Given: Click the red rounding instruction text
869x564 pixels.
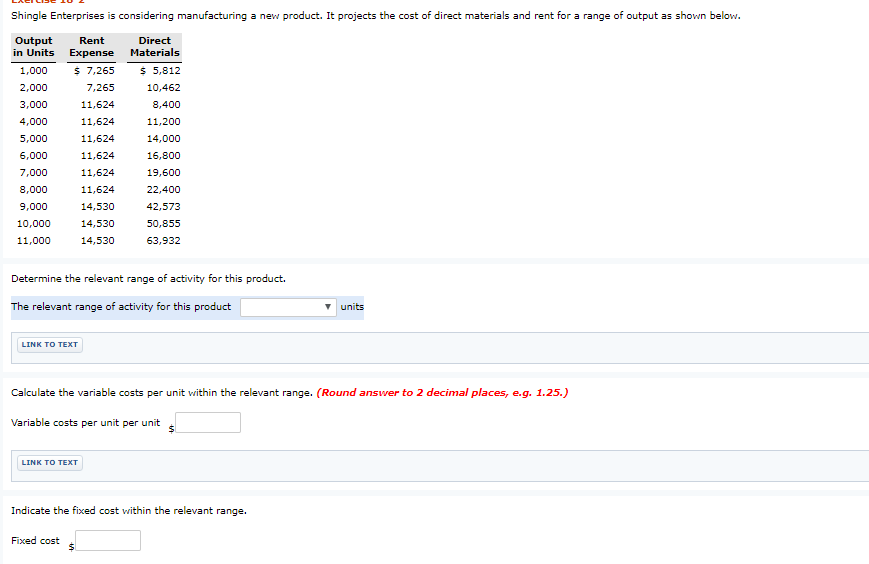Looking at the screenshot, I should tap(442, 393).
